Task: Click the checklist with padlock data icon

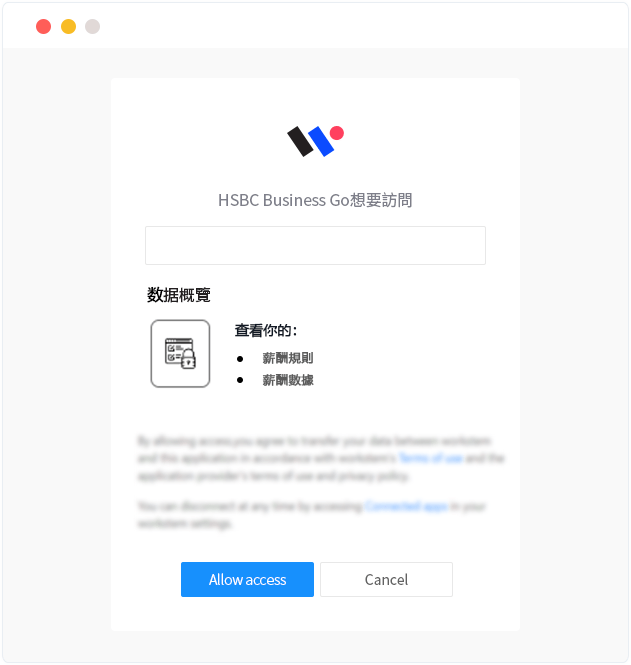Action: point(180,353)
